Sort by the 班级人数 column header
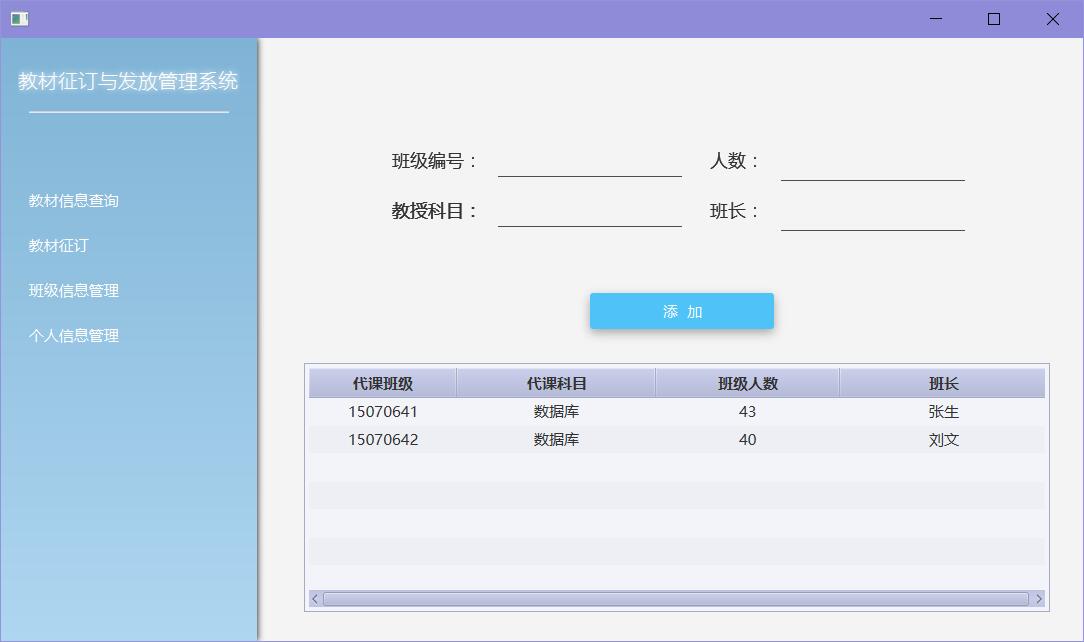Screen dimensions: 1084x642 tap(747, 383)
